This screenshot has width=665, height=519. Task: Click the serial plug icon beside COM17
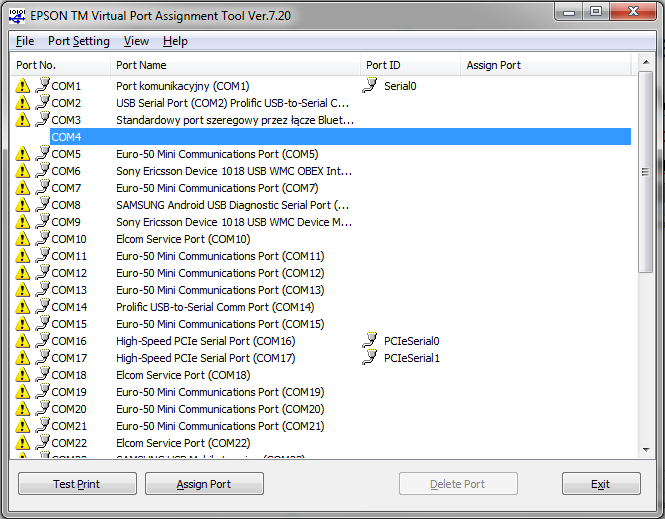[x=42, y=357]
